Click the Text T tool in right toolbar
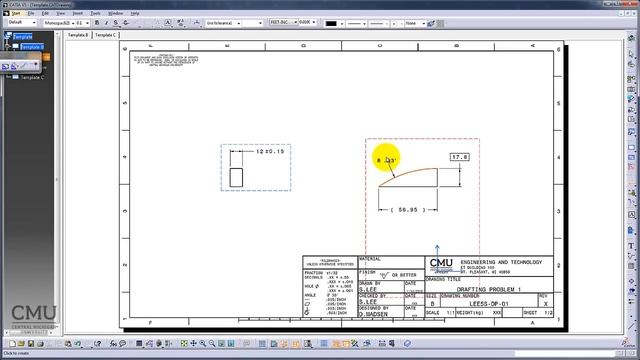640x360 pixels. [x=631, y=246]
